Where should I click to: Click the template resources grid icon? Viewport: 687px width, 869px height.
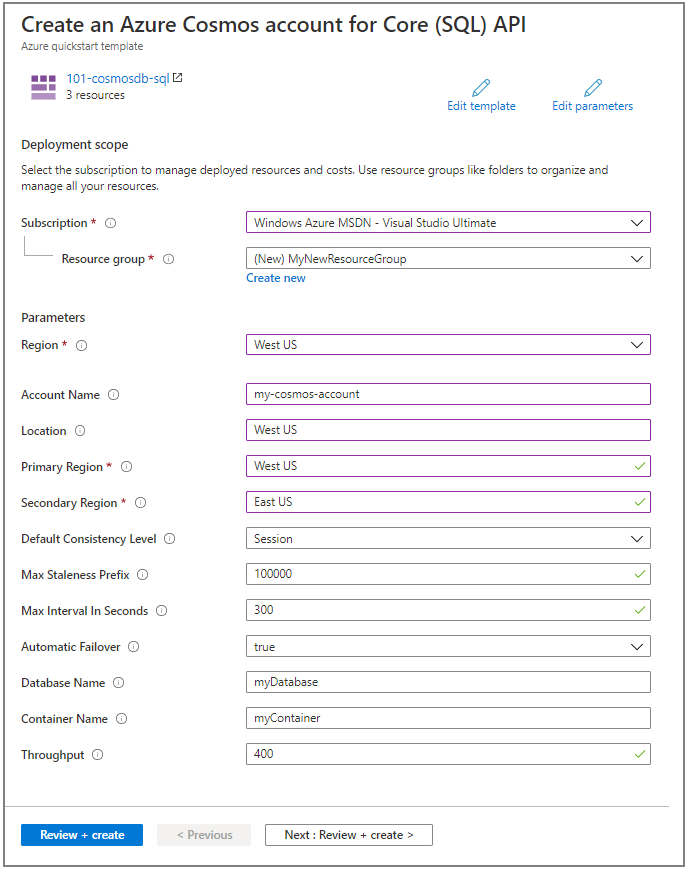click(43, 85)
